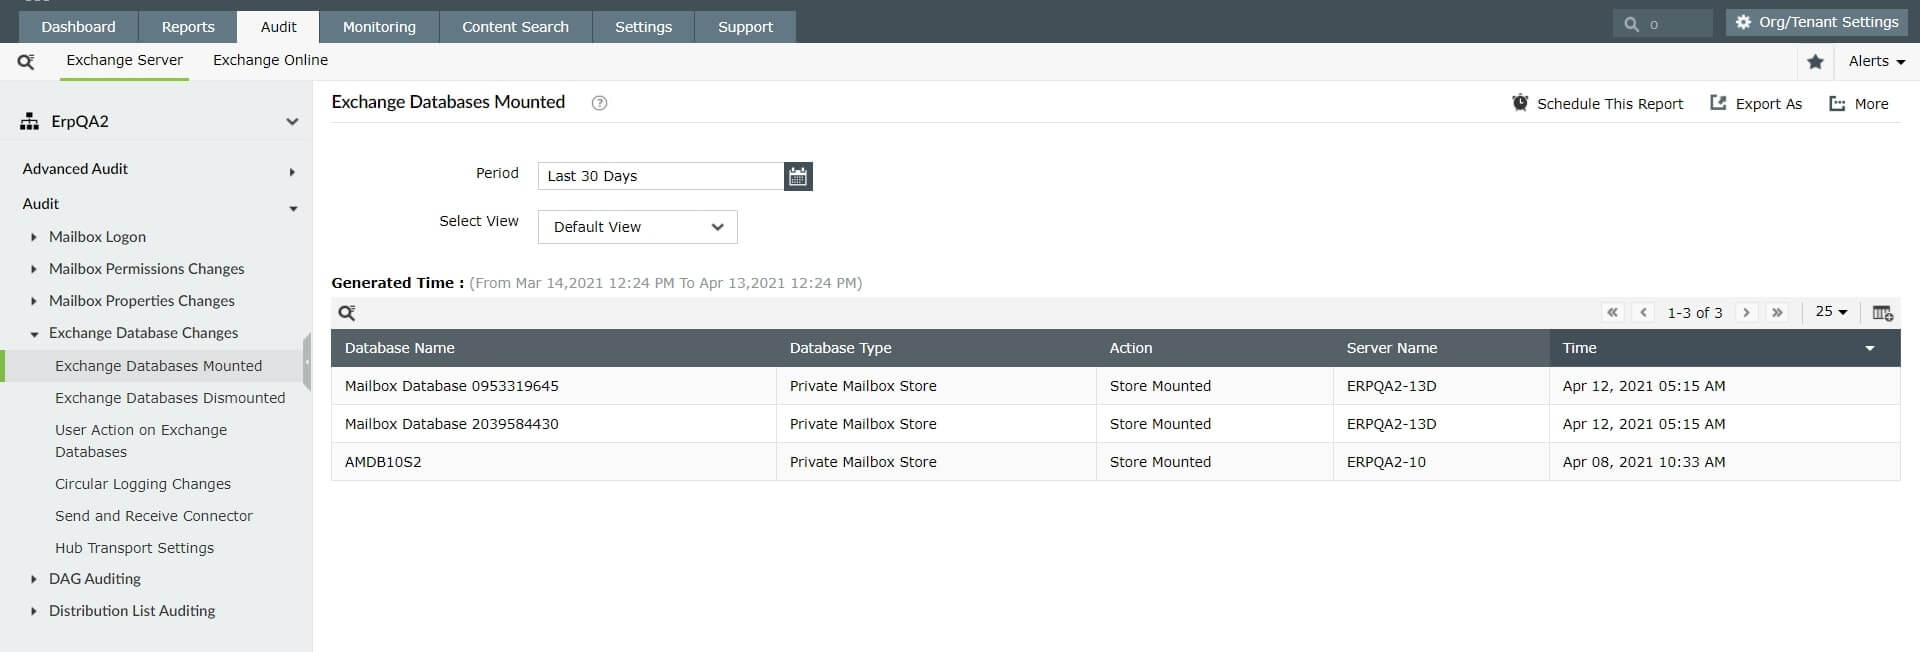
Task: Go to the last page arrow
Action: click(x=1777, y=313)
